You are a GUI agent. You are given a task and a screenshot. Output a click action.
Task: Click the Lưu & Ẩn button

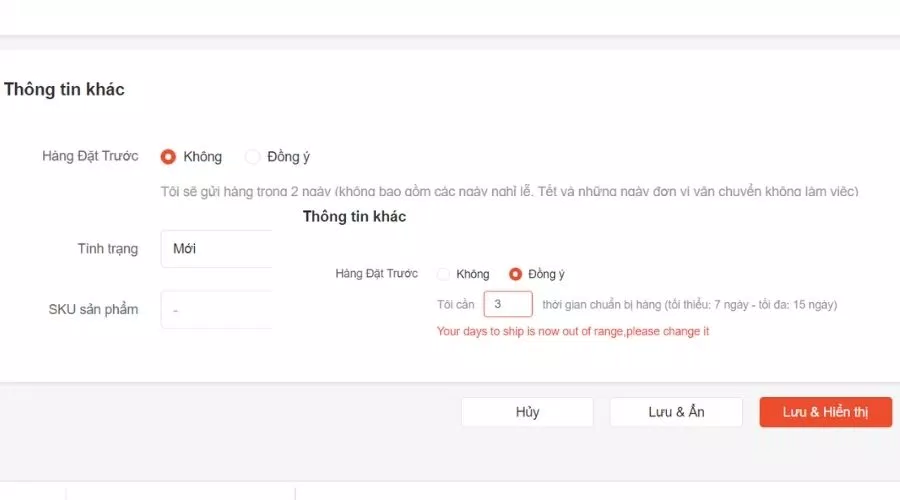coord(676,412)
